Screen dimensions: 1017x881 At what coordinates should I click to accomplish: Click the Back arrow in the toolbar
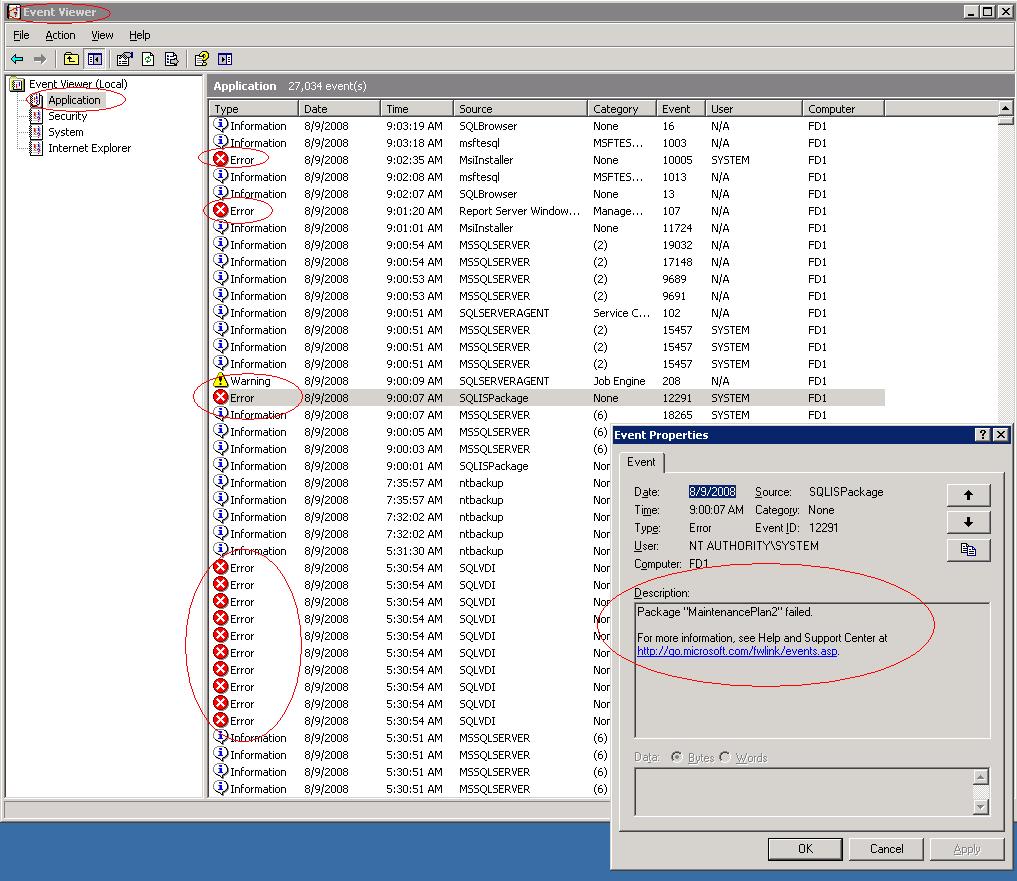(x=17, y=59)
